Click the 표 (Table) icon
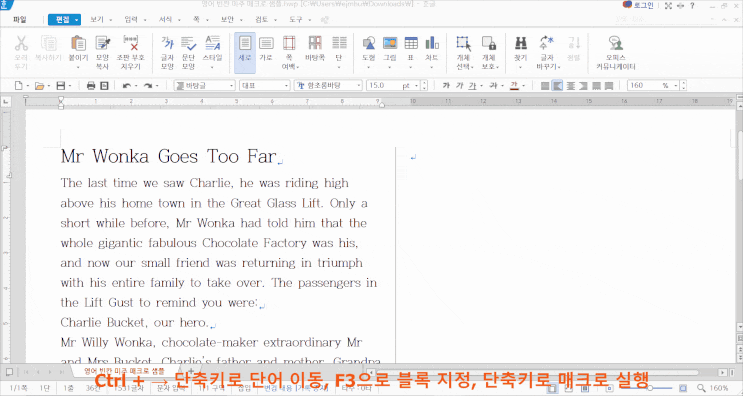Screen dimensions: 743x396 411,44
